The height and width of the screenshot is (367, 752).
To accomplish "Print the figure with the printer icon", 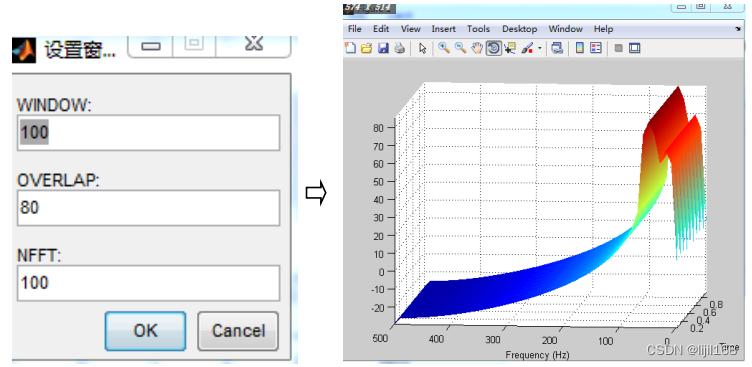I will click(400, 48).
